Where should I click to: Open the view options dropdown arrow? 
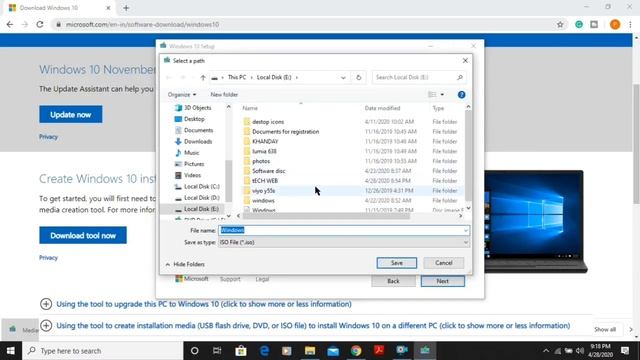pos(442,95)
